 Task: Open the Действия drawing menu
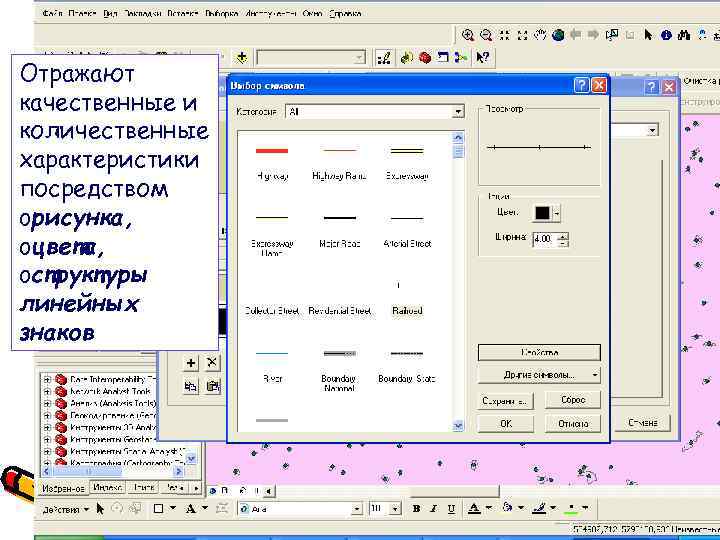pyautogui.click(x=65, y=509)
